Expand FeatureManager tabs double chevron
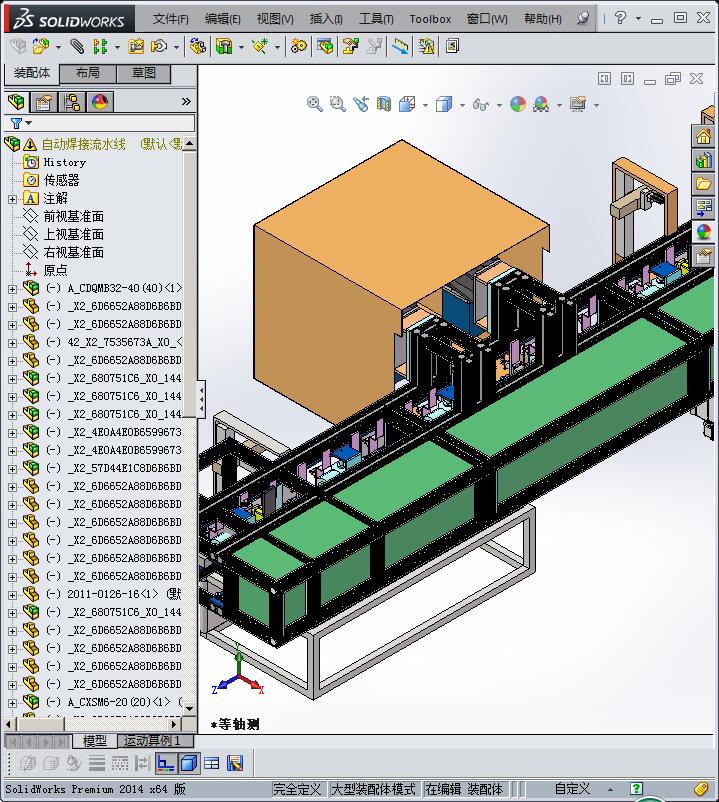This screenshot has height=802, width=719. tap(186, 102)
